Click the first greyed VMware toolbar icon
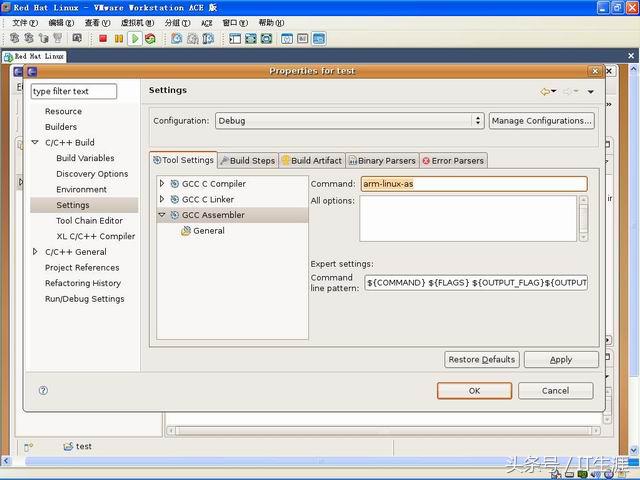Image resolution: width=640 pixels, height=480 pixels. [x=14, y=38]
